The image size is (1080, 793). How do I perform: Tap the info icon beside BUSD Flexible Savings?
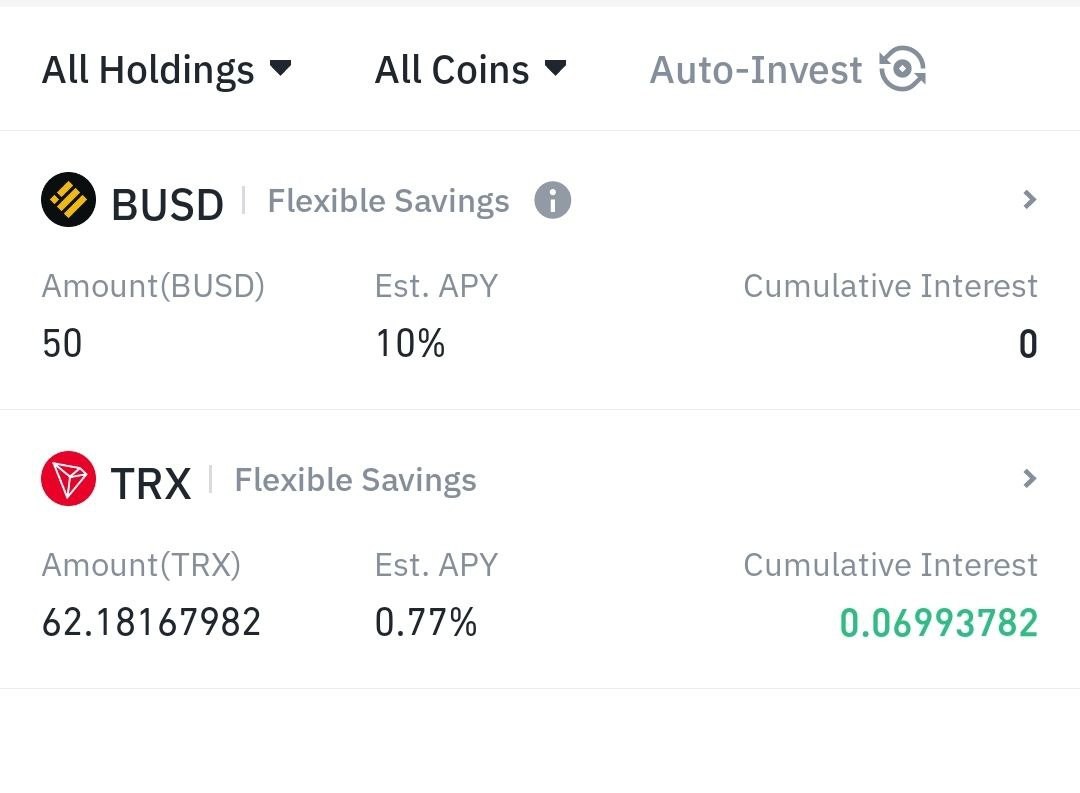pos(552,200)
